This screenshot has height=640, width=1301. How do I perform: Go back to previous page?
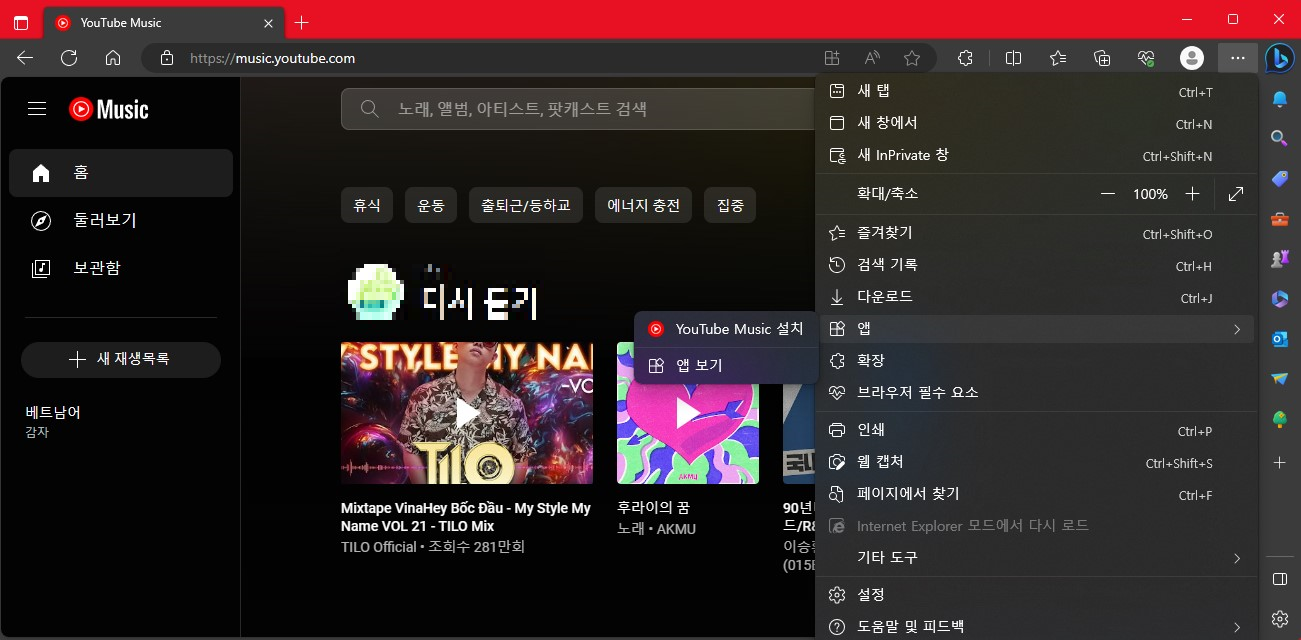point(25,58)
